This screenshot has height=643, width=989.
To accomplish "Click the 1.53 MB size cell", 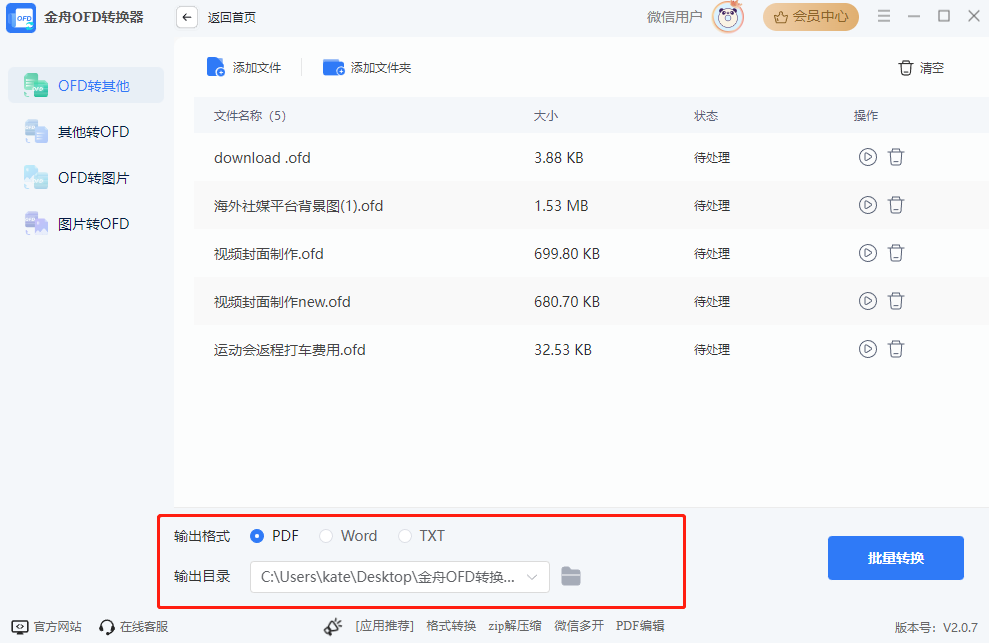I will click(x=561, y=206).
